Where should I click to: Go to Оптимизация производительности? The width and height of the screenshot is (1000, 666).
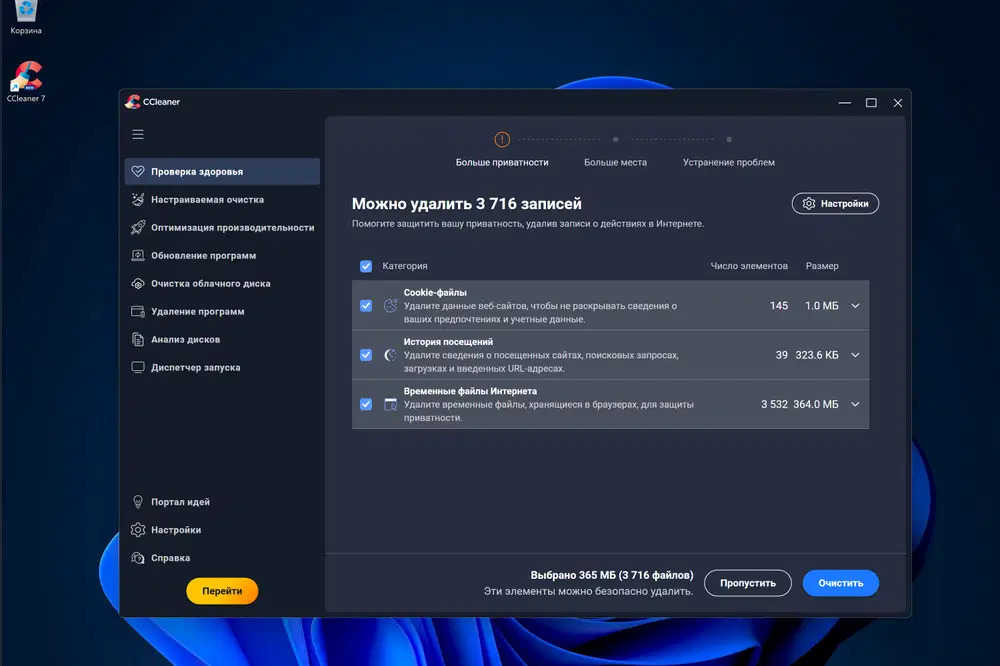(223, 228)
